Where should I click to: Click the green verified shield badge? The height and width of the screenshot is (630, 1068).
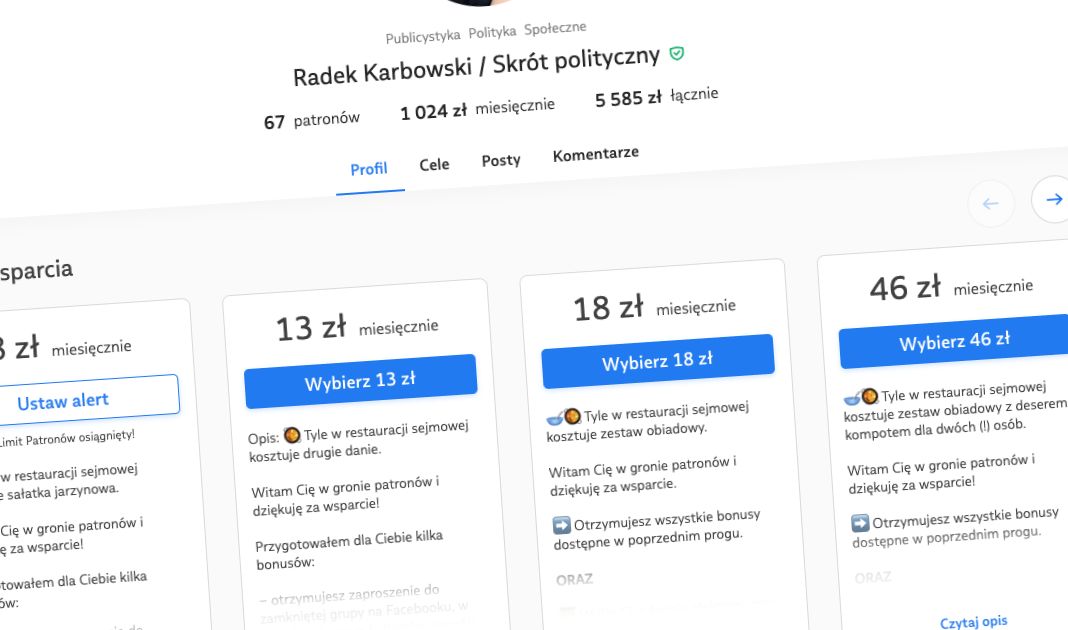677,53
